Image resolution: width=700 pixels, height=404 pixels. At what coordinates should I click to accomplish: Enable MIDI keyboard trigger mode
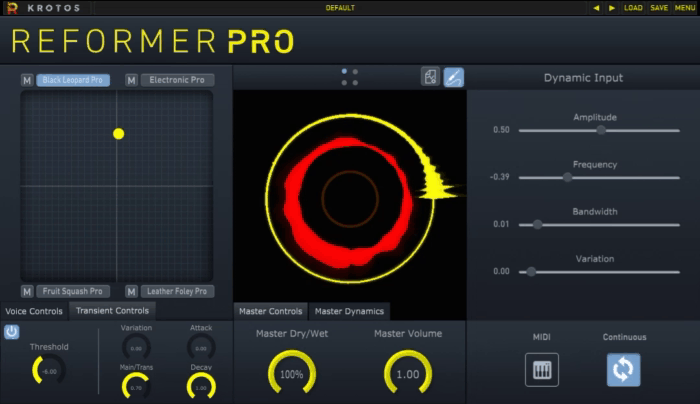point(542,370)
